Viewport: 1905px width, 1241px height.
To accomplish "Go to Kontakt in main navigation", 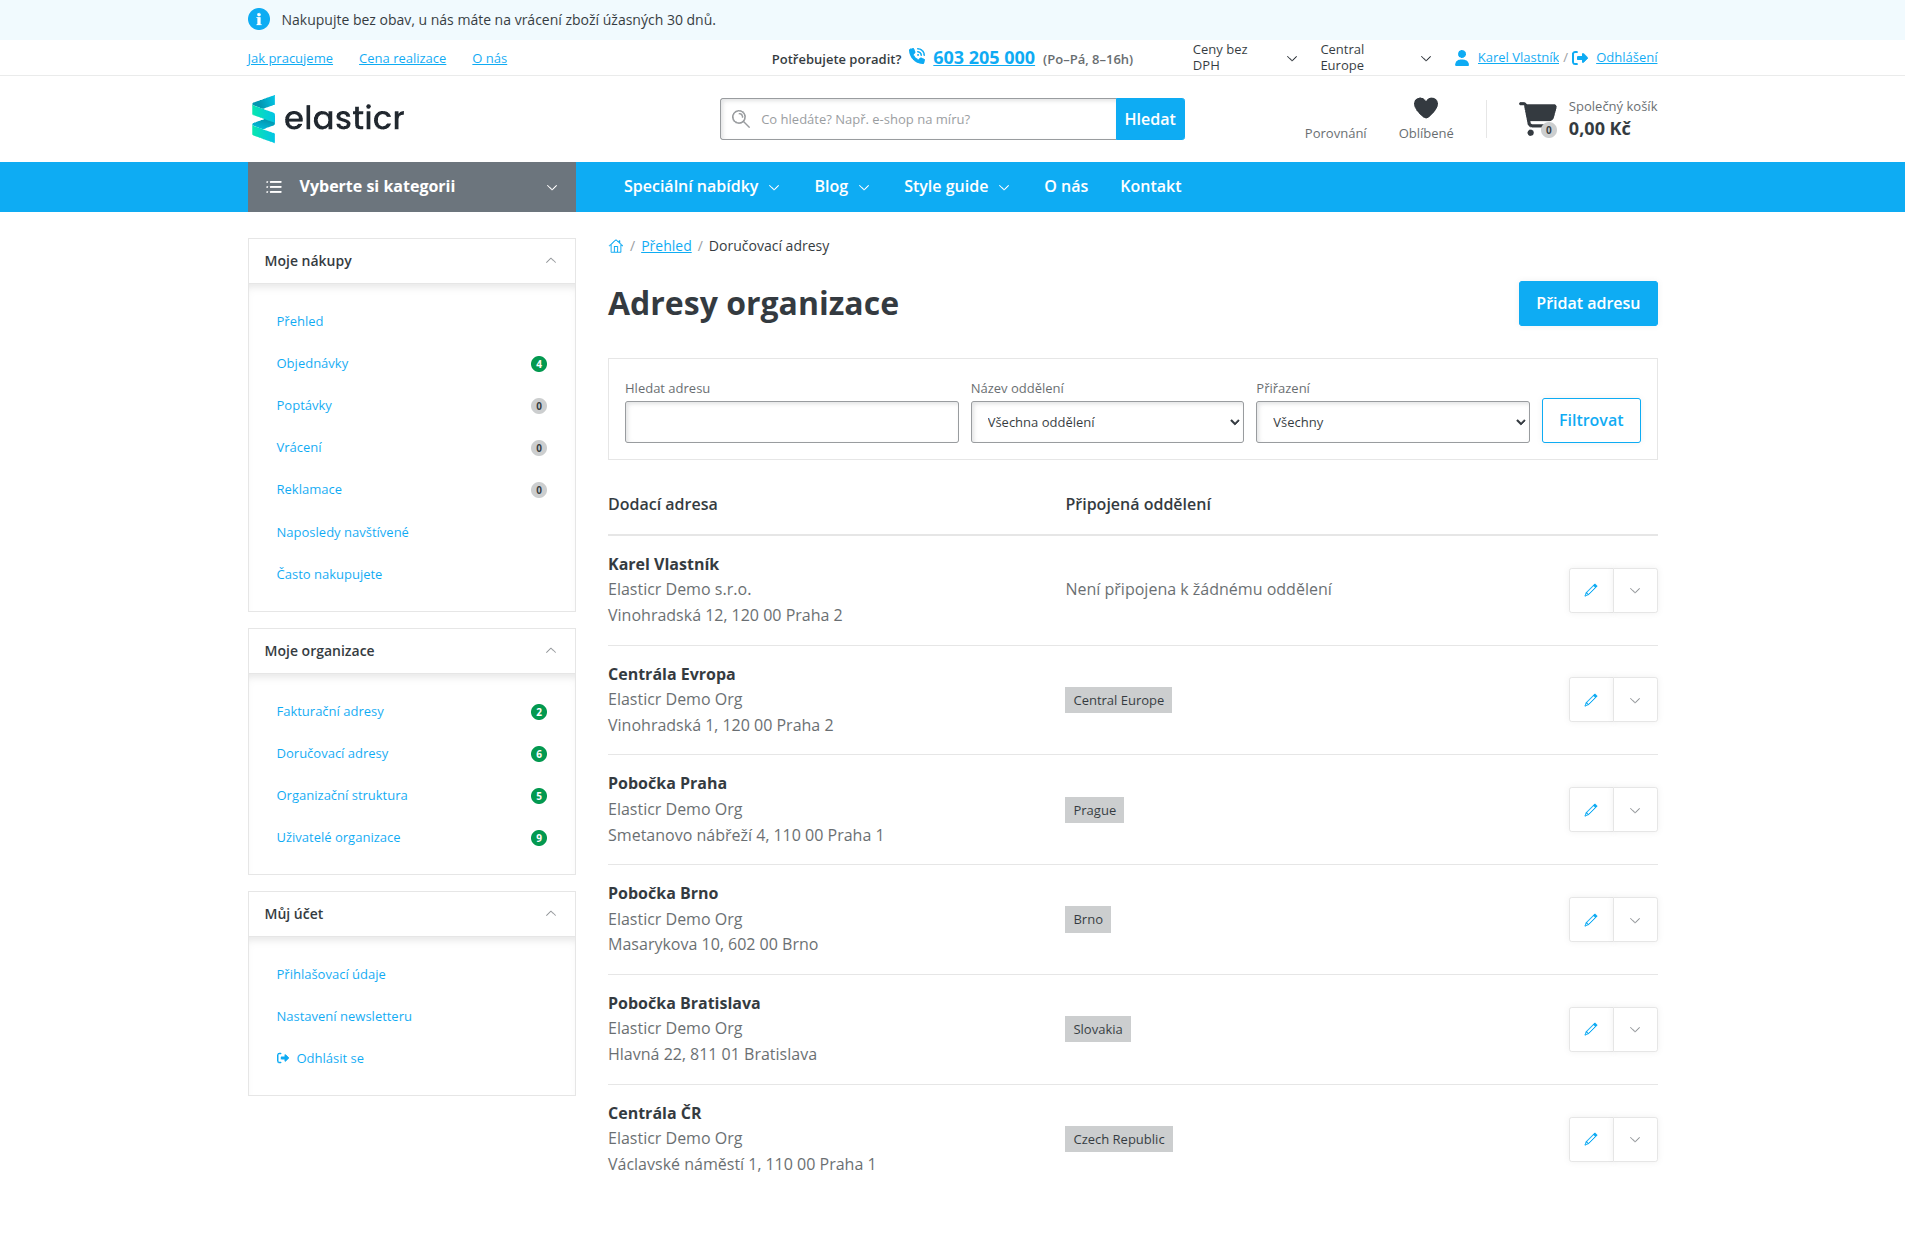I will [1151, 187].
